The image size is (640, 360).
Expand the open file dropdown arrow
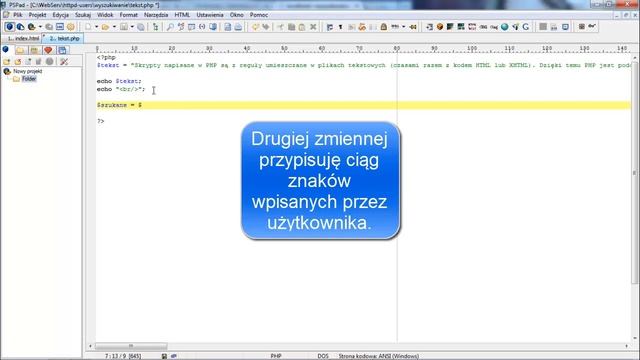(114, 27)
